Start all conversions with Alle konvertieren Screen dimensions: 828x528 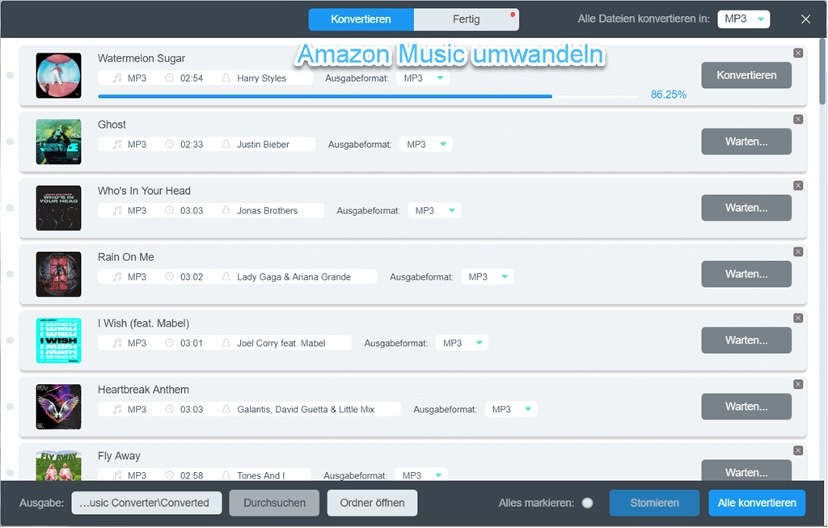click(x=757, y=503)
